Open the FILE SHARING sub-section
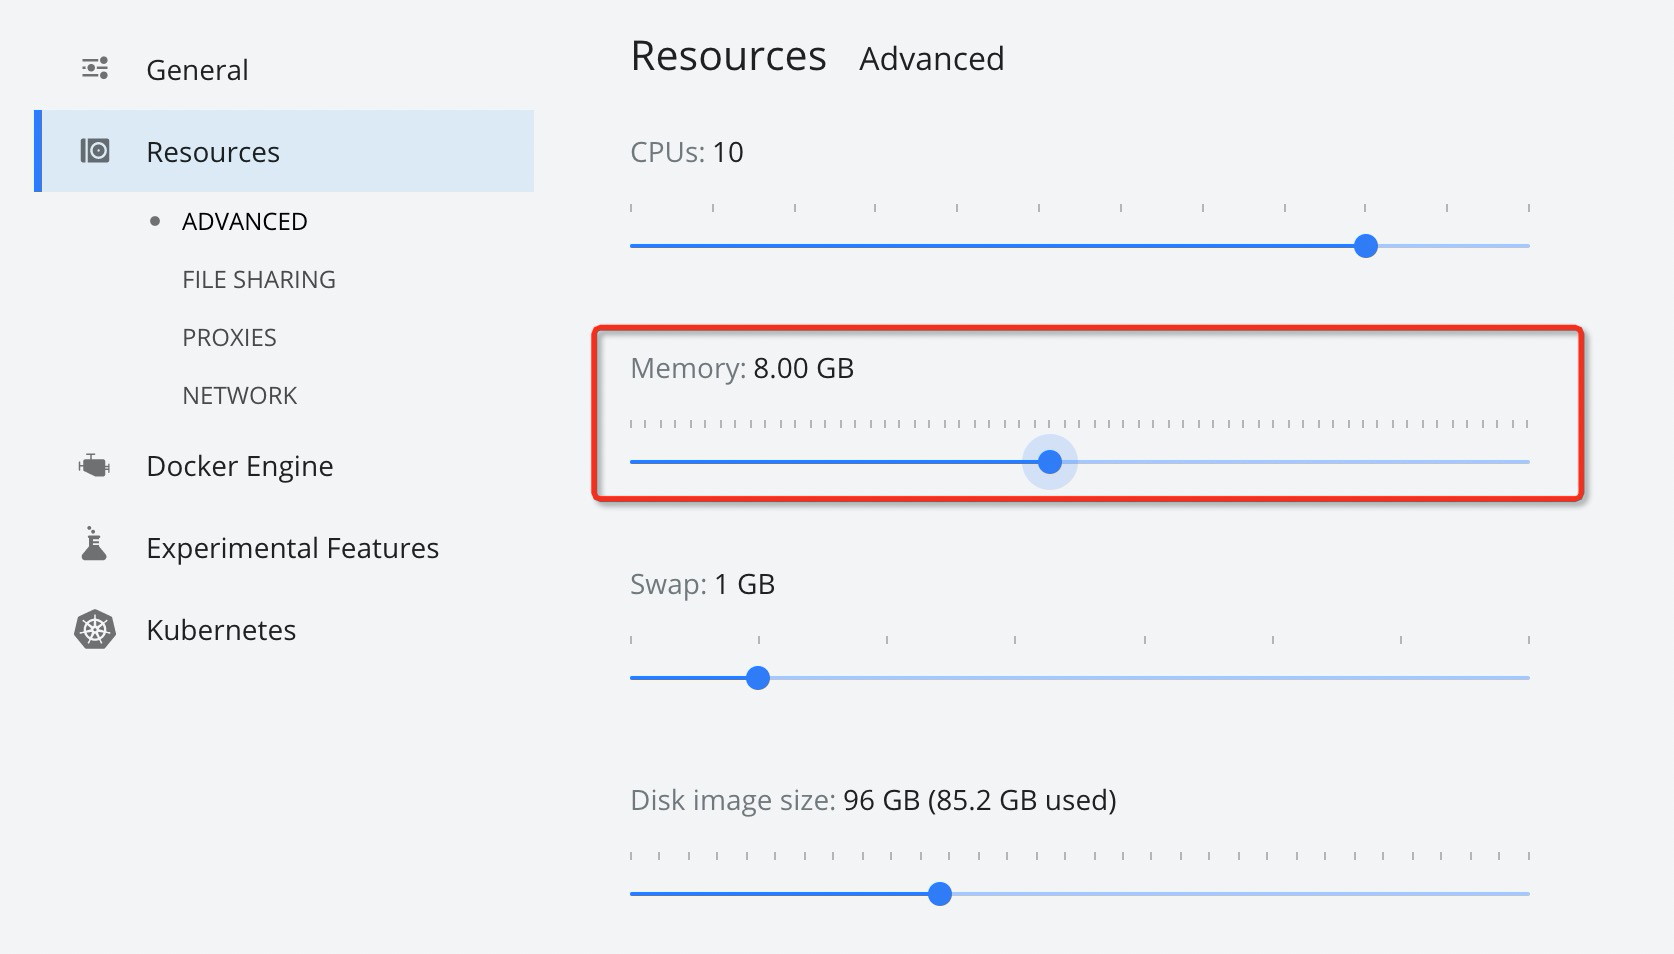 (x=259, y=280)
